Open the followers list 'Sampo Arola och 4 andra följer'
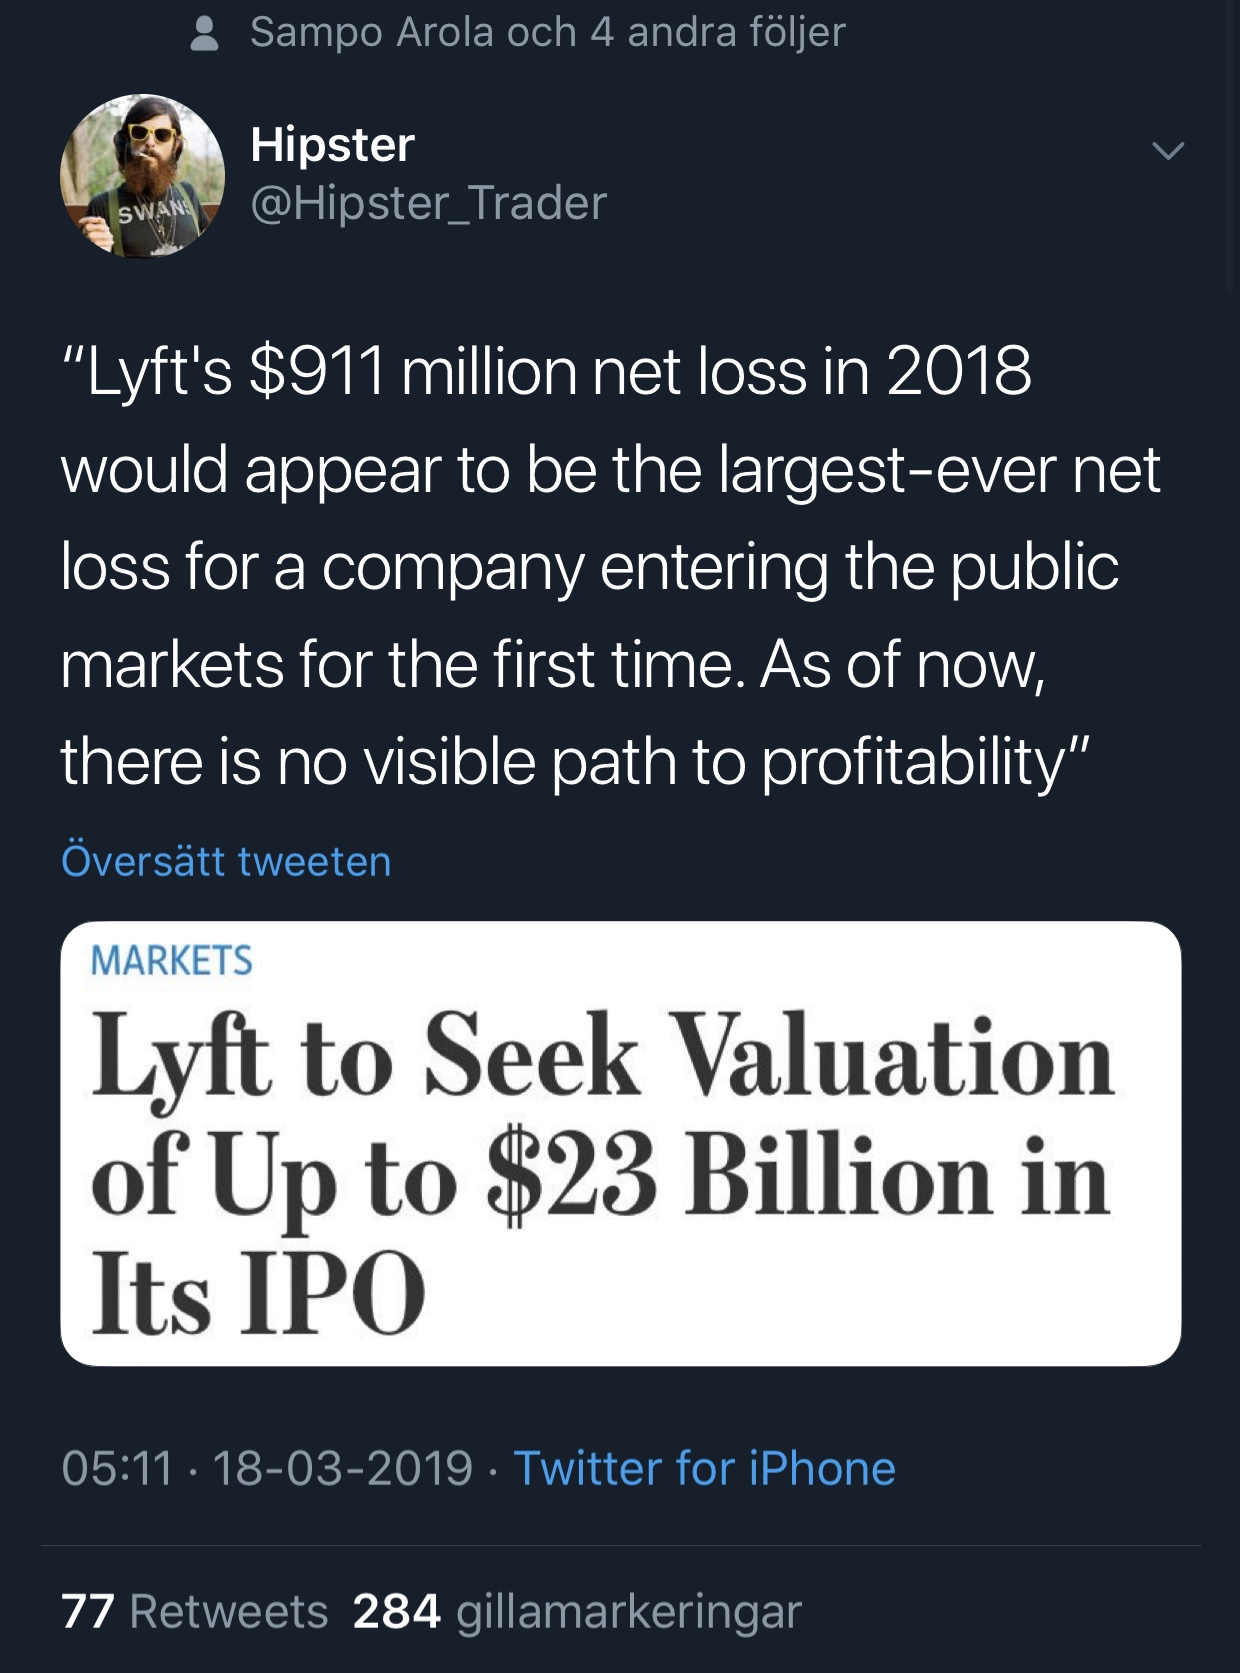This screenshot has height=1673, width=1240. click(x=547, y=32)
